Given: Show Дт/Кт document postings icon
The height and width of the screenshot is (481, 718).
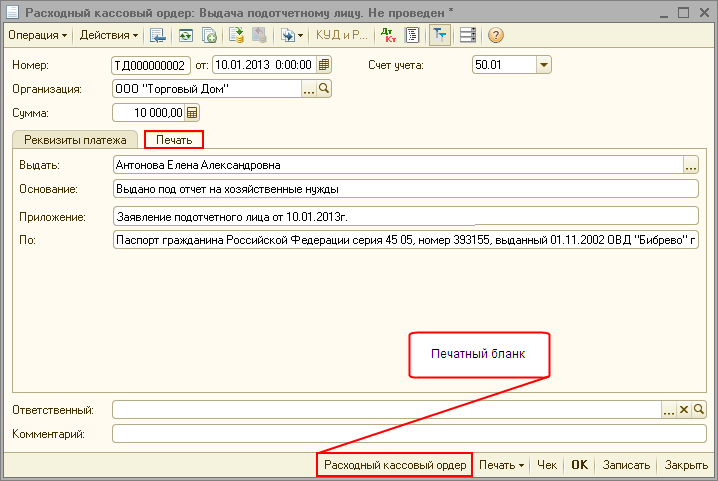Looking at the screenshot, I should click(x=388, y=35).
